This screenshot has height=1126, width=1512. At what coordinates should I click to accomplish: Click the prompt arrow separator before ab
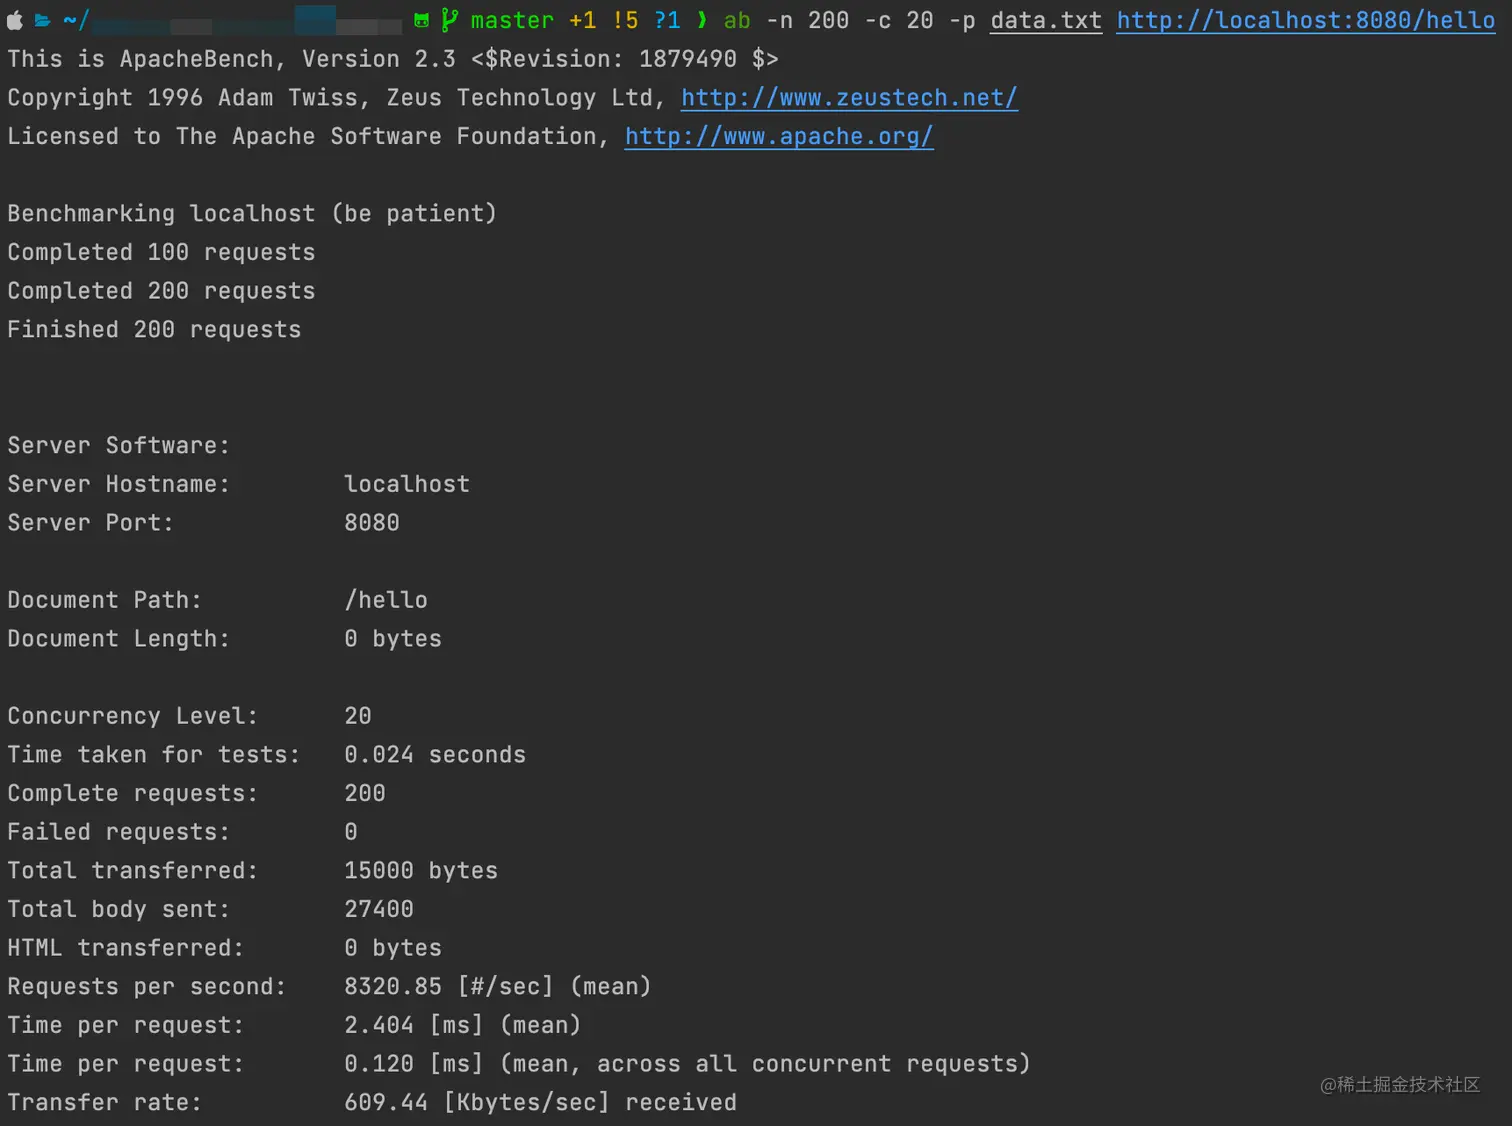pyautogui.click(x=702, y=20)
